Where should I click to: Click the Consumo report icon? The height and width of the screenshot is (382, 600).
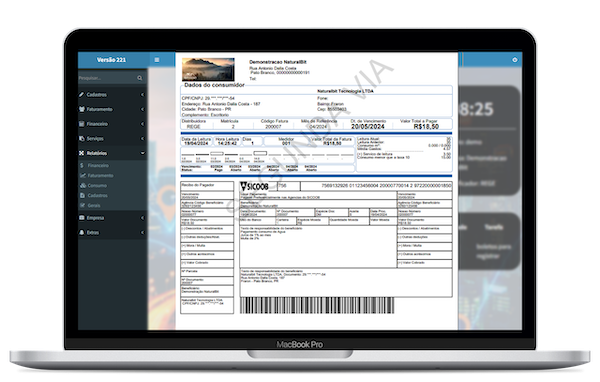point(82,185)
